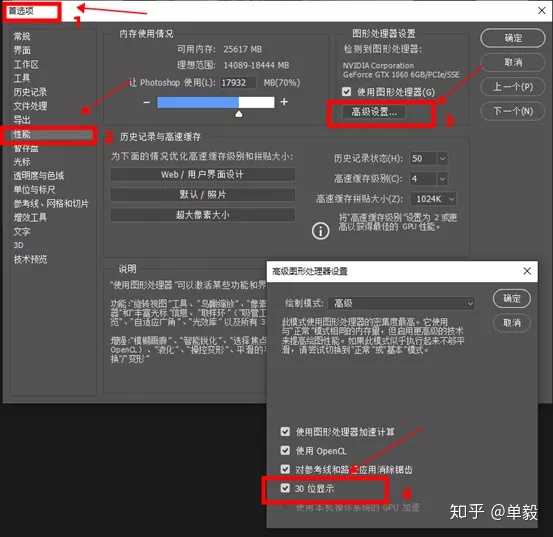Click 确定 in the preferences window
The height and width of the screenshot is (537, 553).
pos(512,38)
